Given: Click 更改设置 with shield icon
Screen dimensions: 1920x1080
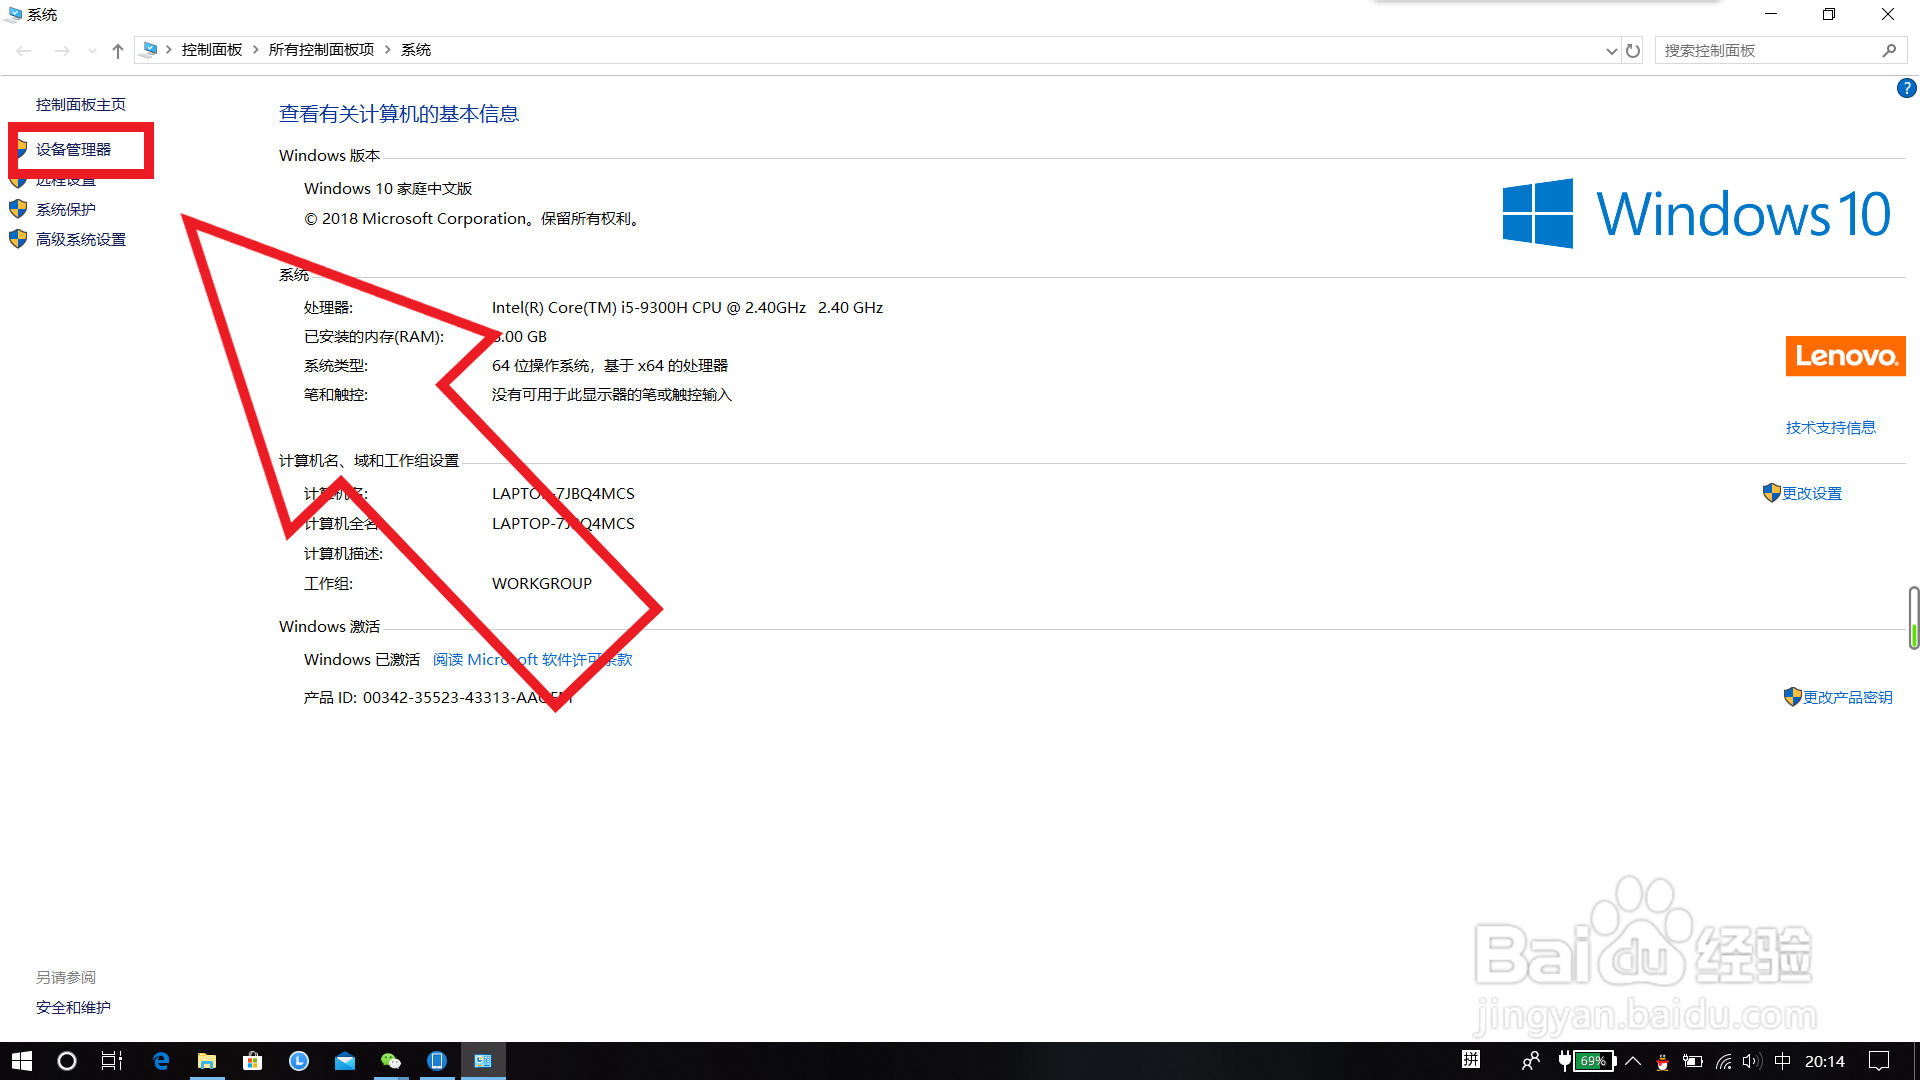Looking at the screenshot, I should (x=1810, y=494).
